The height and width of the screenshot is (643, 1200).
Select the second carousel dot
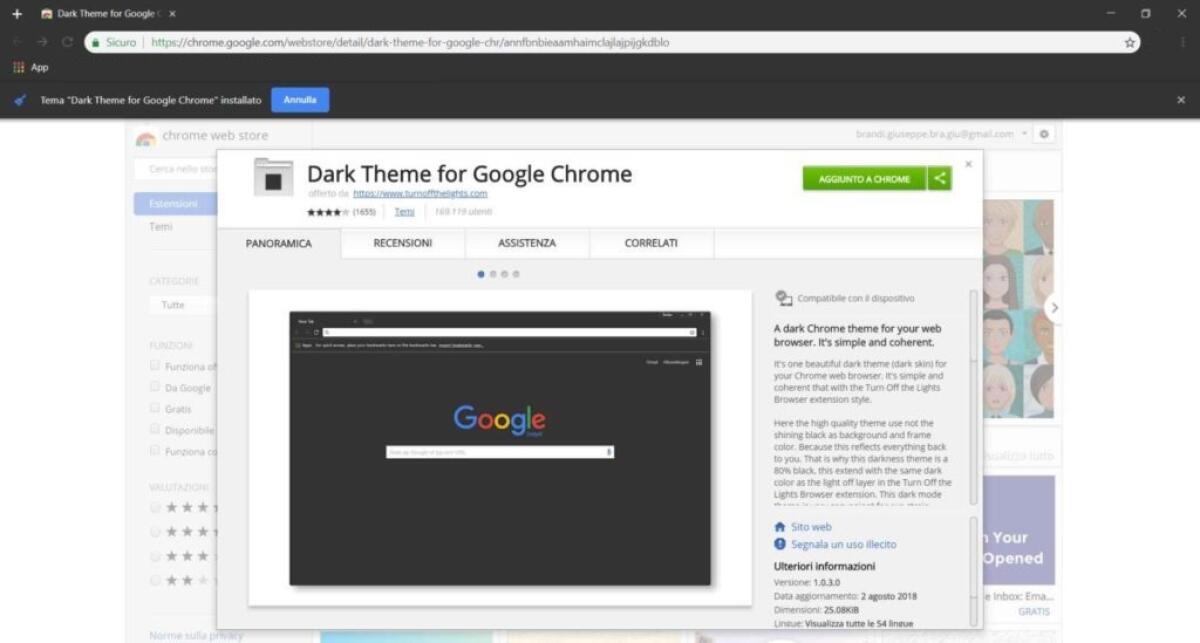(x=492, y=273)
